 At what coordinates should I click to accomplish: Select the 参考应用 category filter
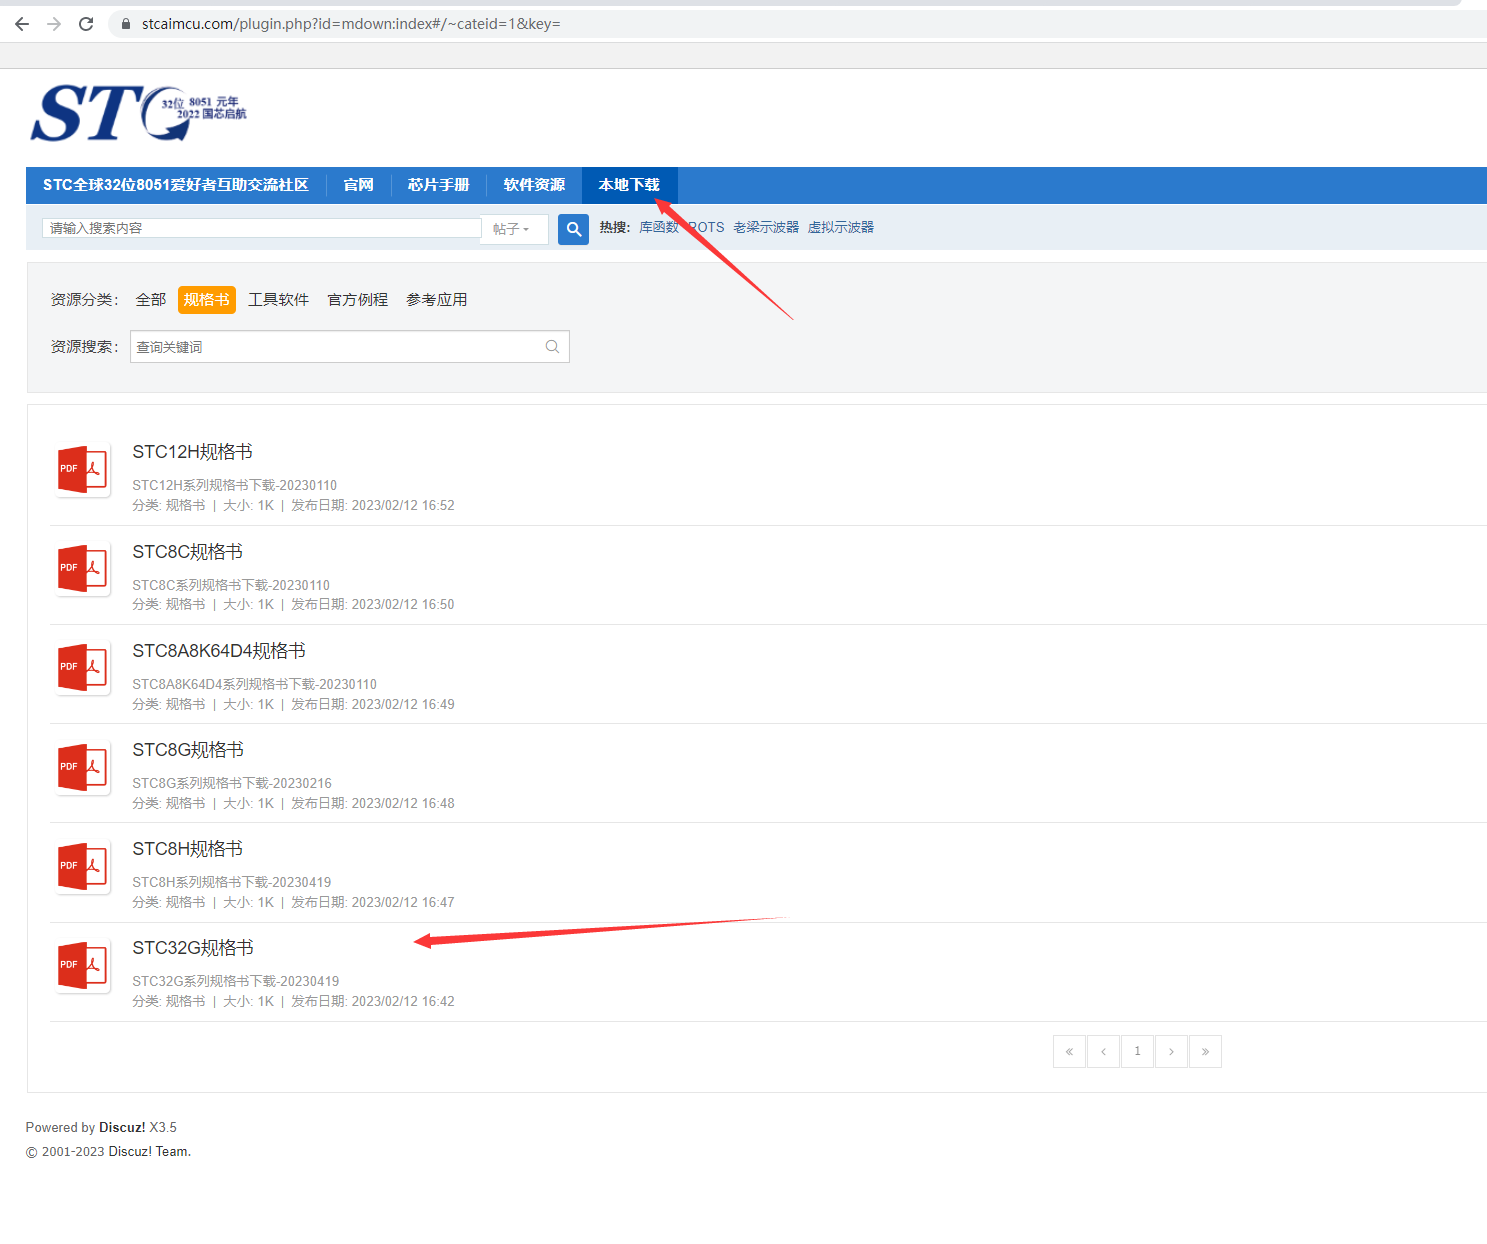pyautogui.click(x=437, y=300)
